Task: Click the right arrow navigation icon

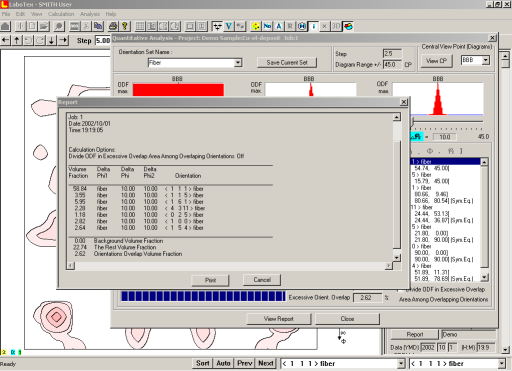Action: coord(63,40)
